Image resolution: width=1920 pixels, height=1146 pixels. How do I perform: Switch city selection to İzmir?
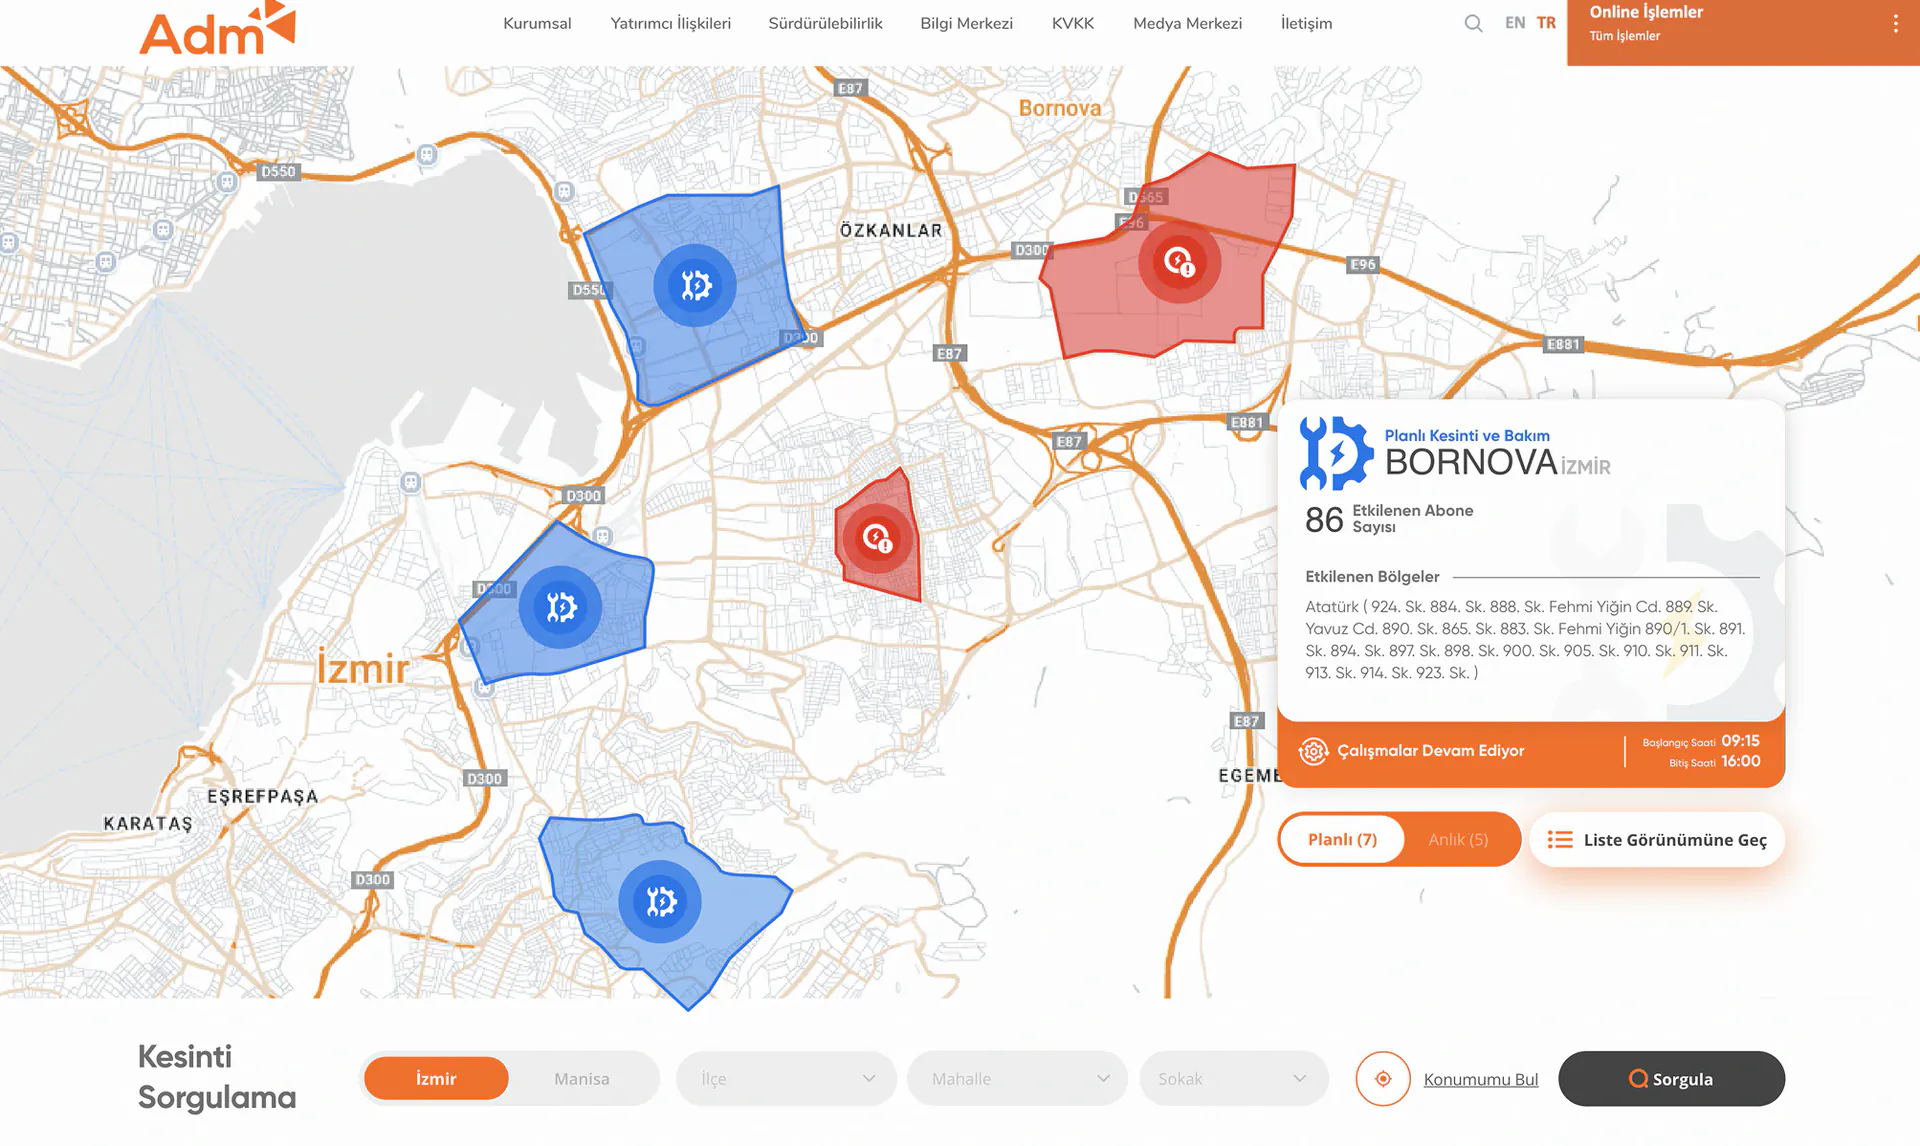coord(436,1079)
